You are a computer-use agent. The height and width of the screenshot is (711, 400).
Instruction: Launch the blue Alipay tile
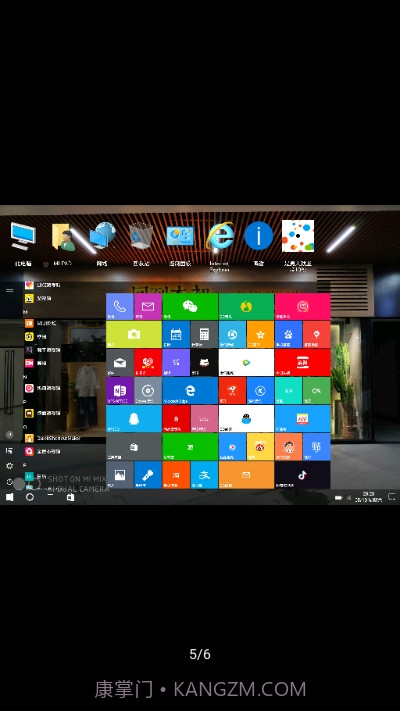204,475
